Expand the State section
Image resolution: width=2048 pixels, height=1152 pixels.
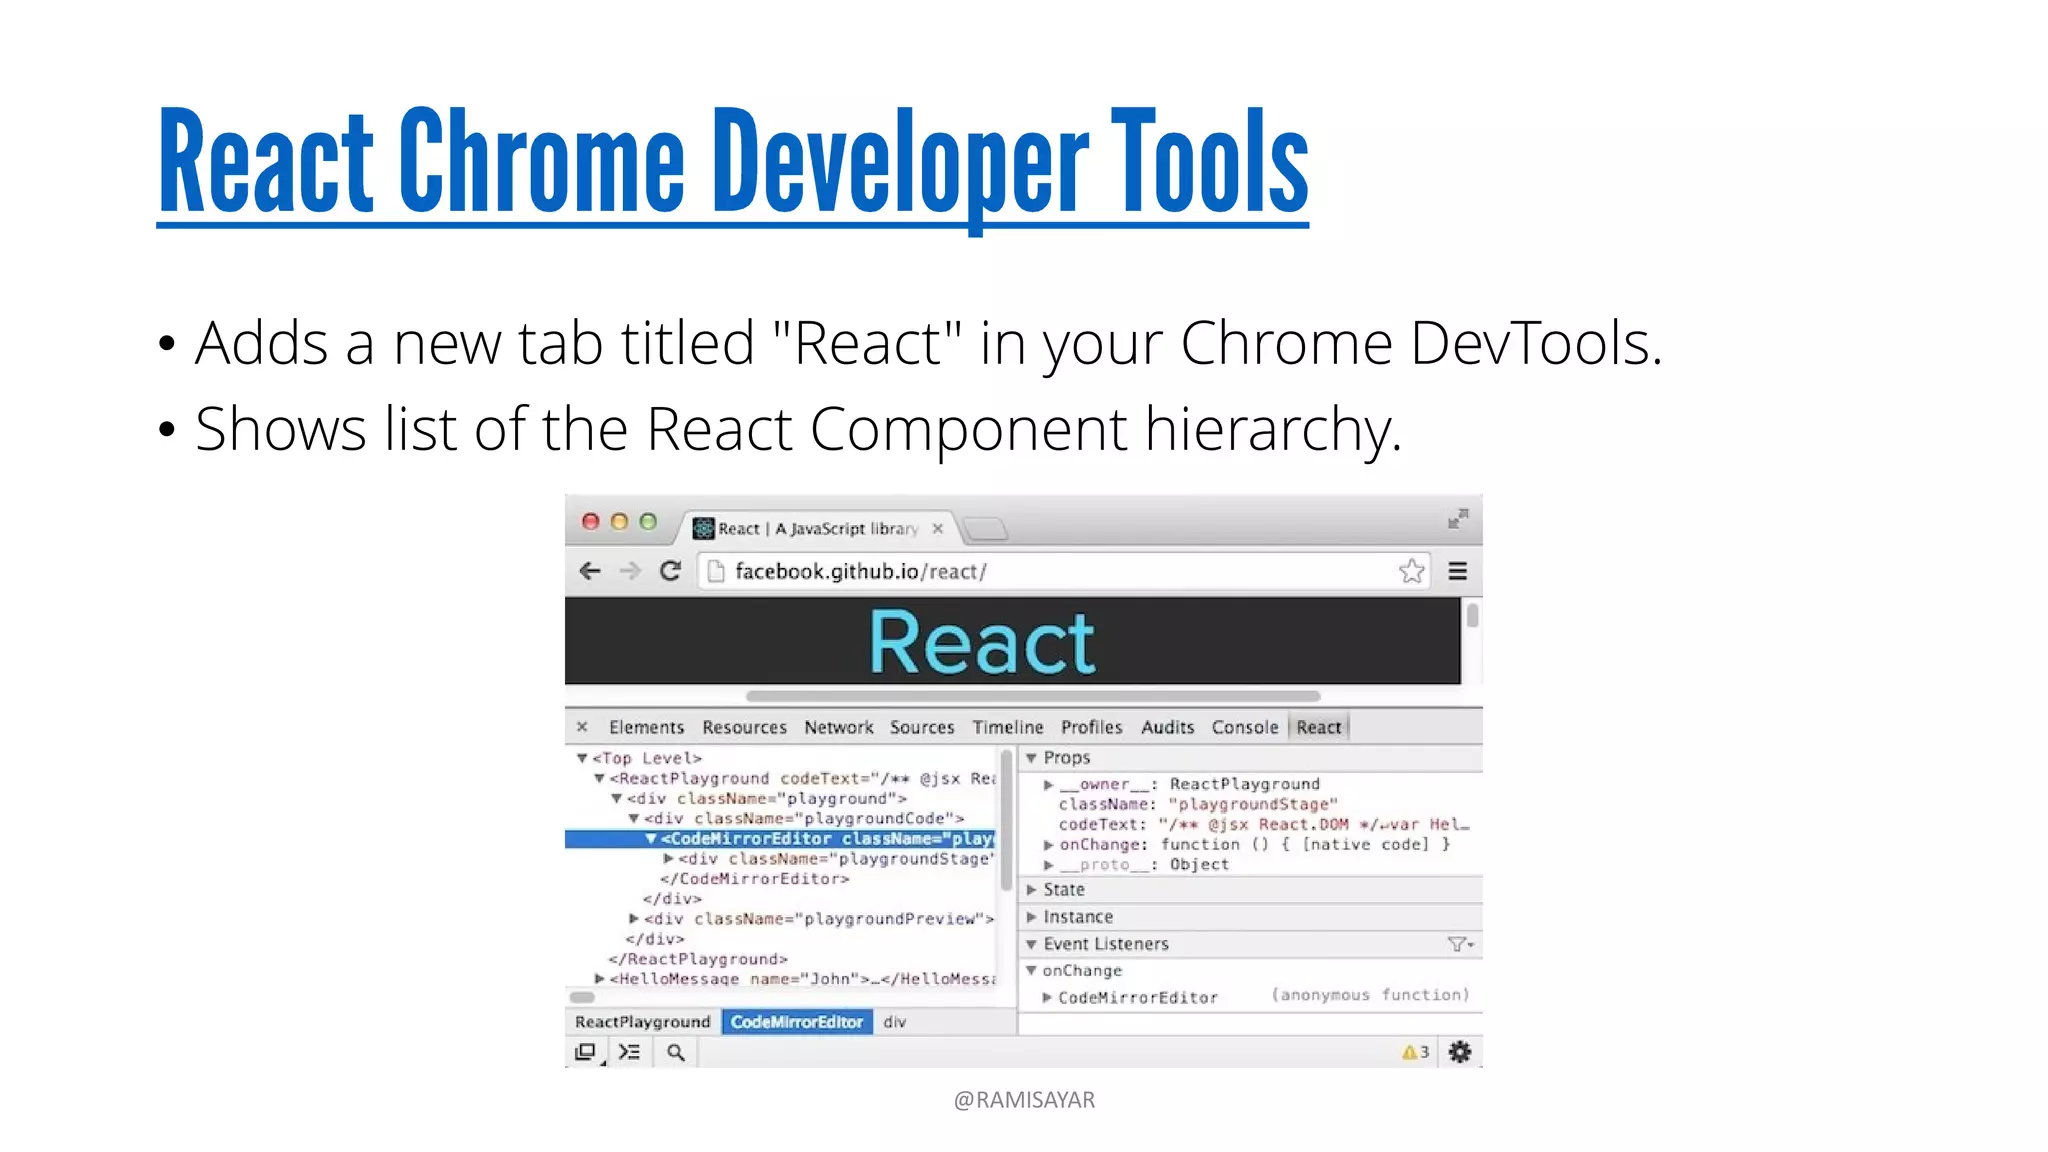(x=1031, y=889)
